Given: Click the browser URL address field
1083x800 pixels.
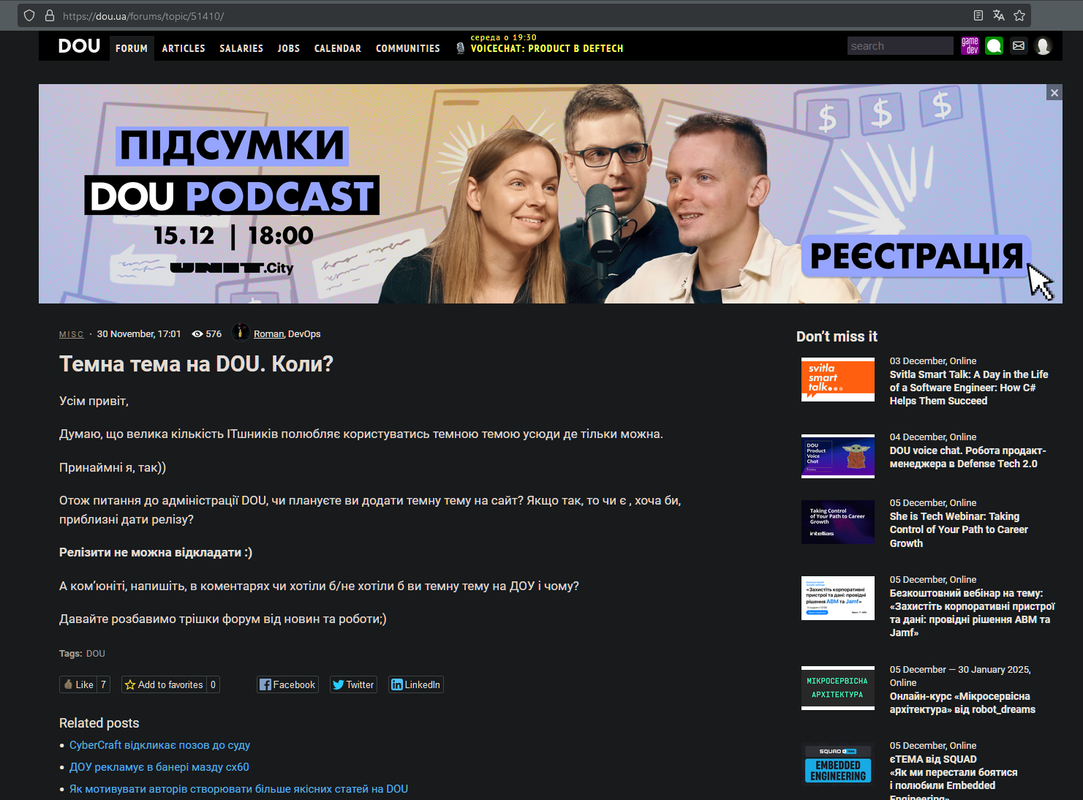Looking at the screenshot, I should 511,15.
